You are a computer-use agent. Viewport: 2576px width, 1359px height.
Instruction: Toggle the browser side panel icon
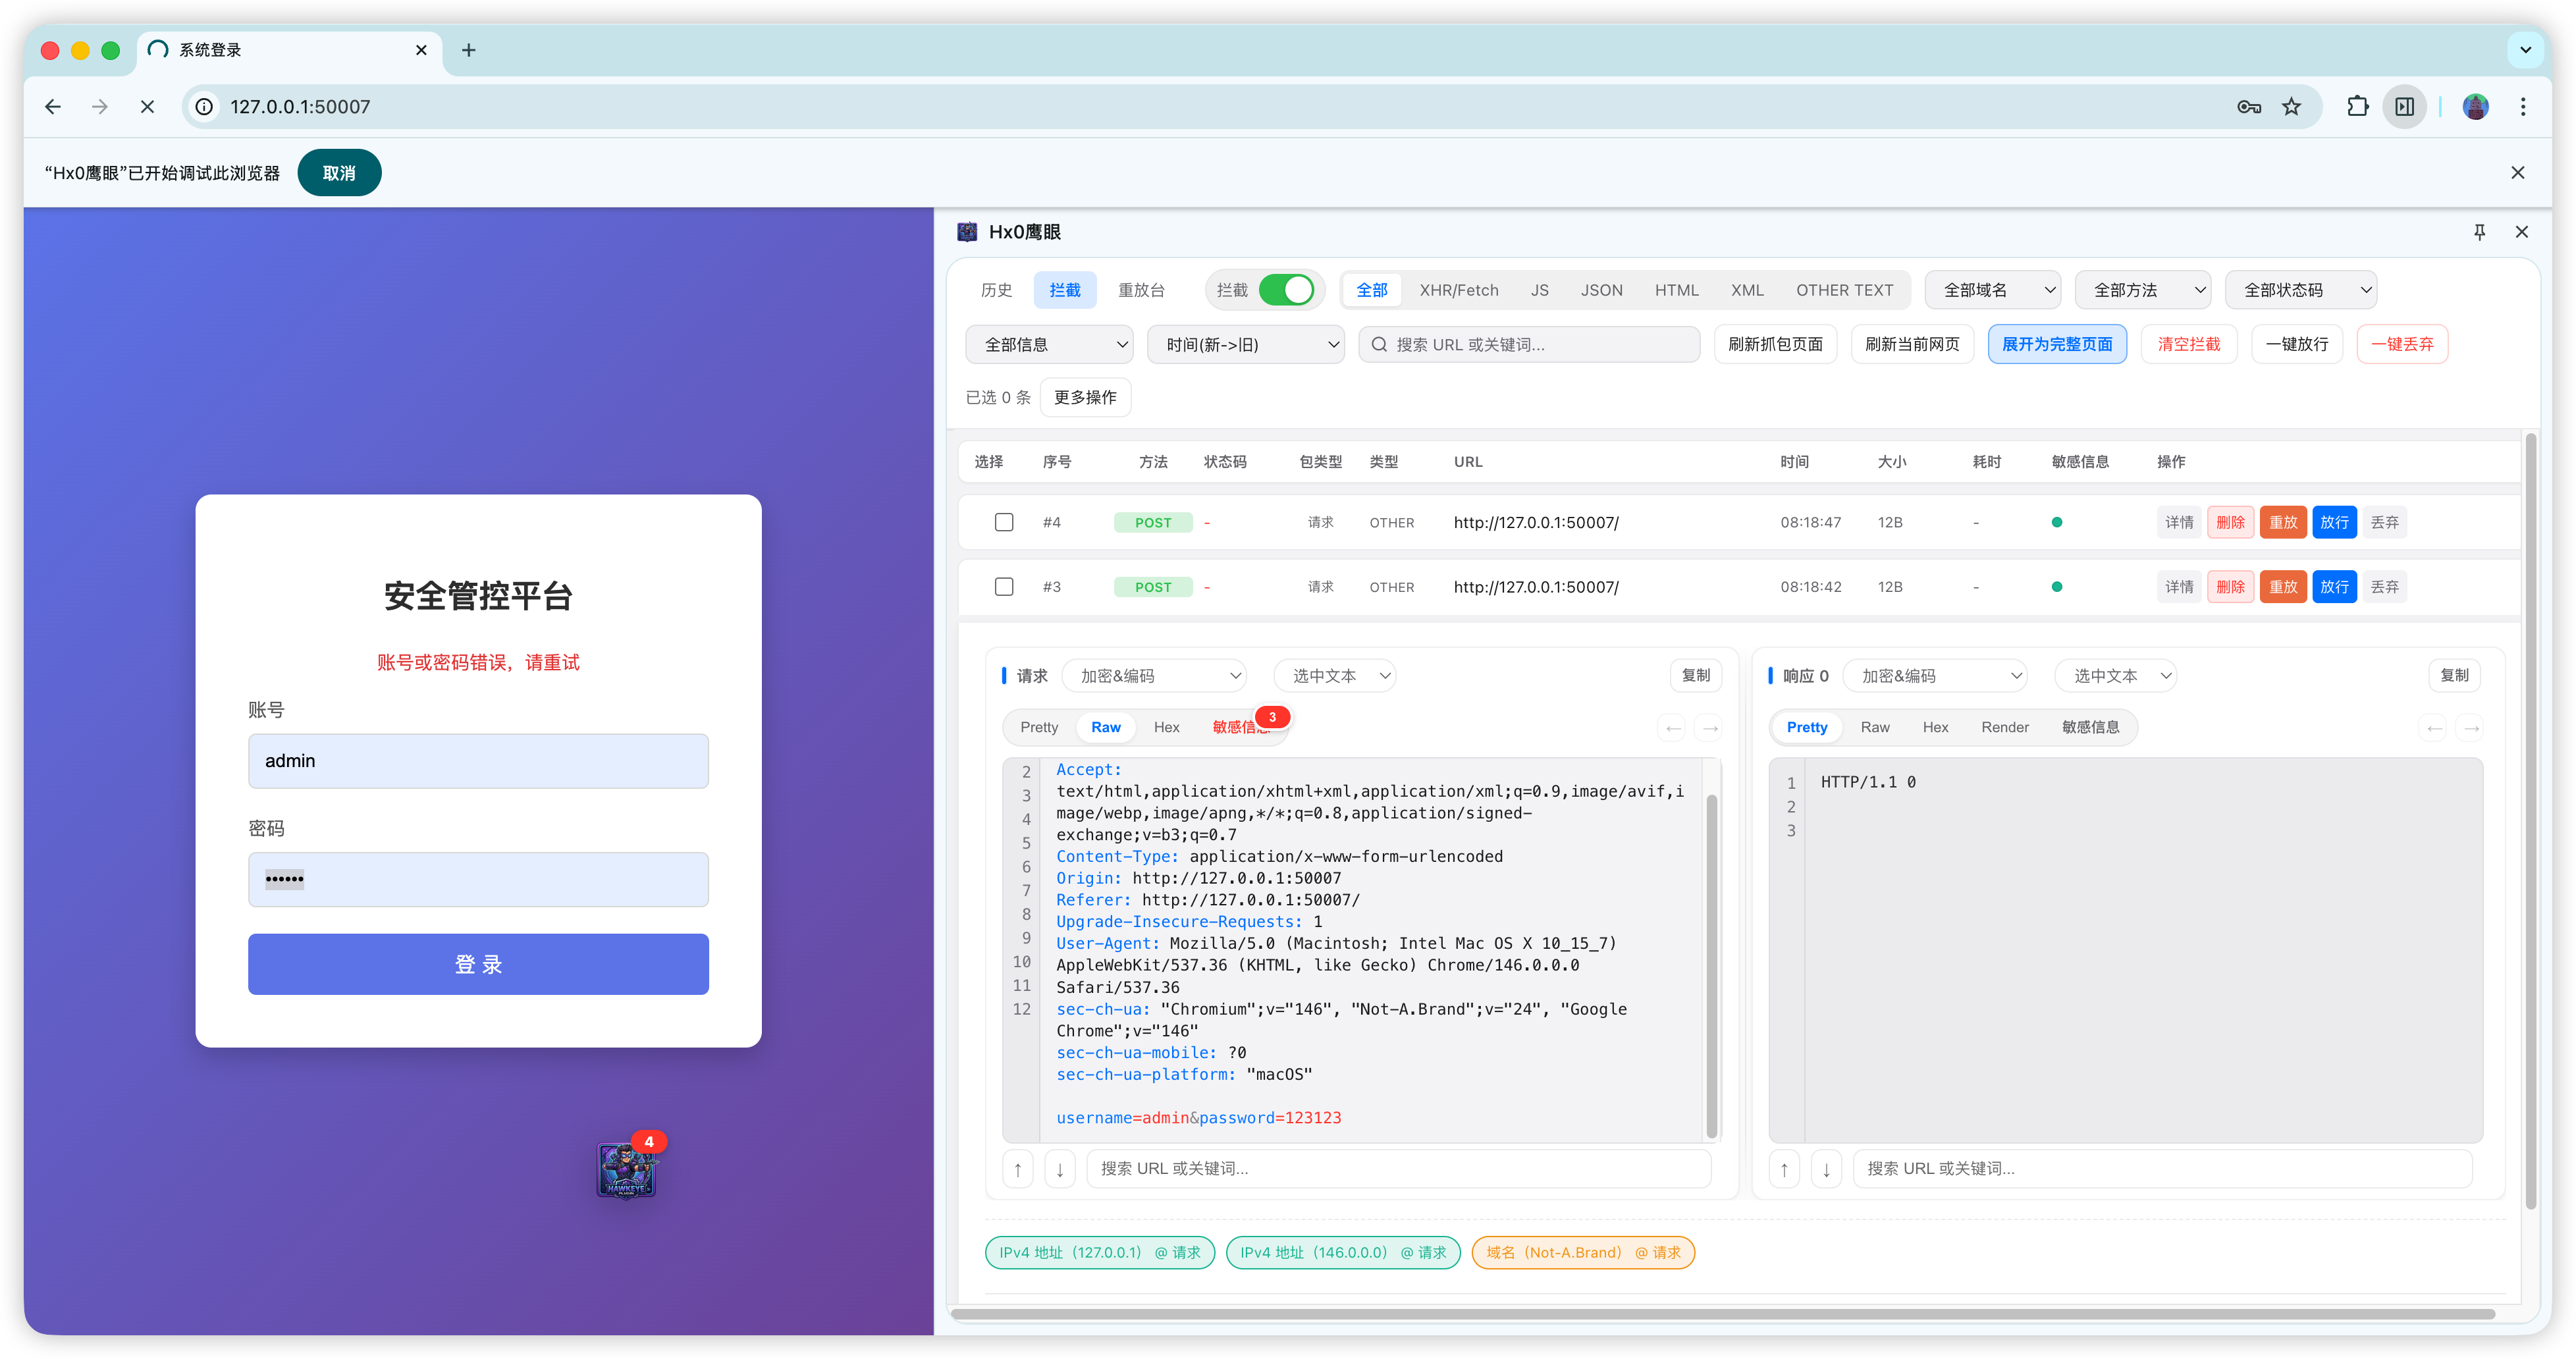click(2405, 106)
